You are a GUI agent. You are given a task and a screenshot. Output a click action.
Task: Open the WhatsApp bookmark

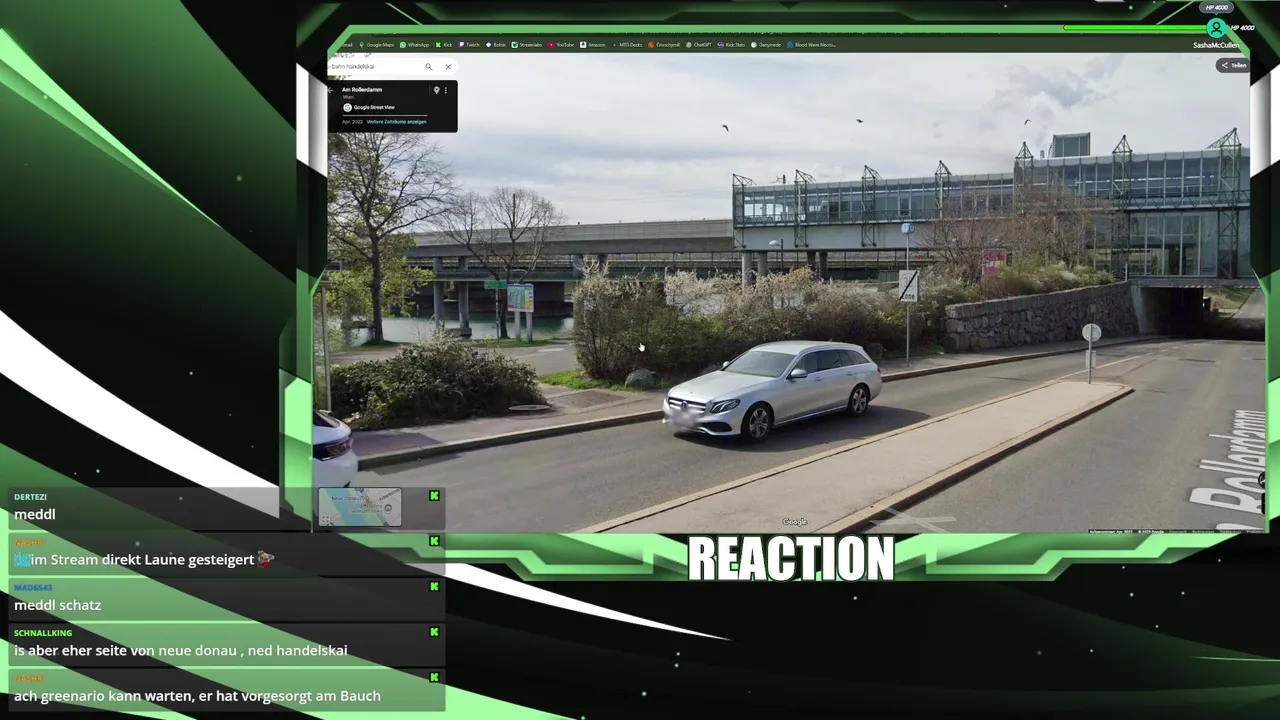tap(415, 45)
